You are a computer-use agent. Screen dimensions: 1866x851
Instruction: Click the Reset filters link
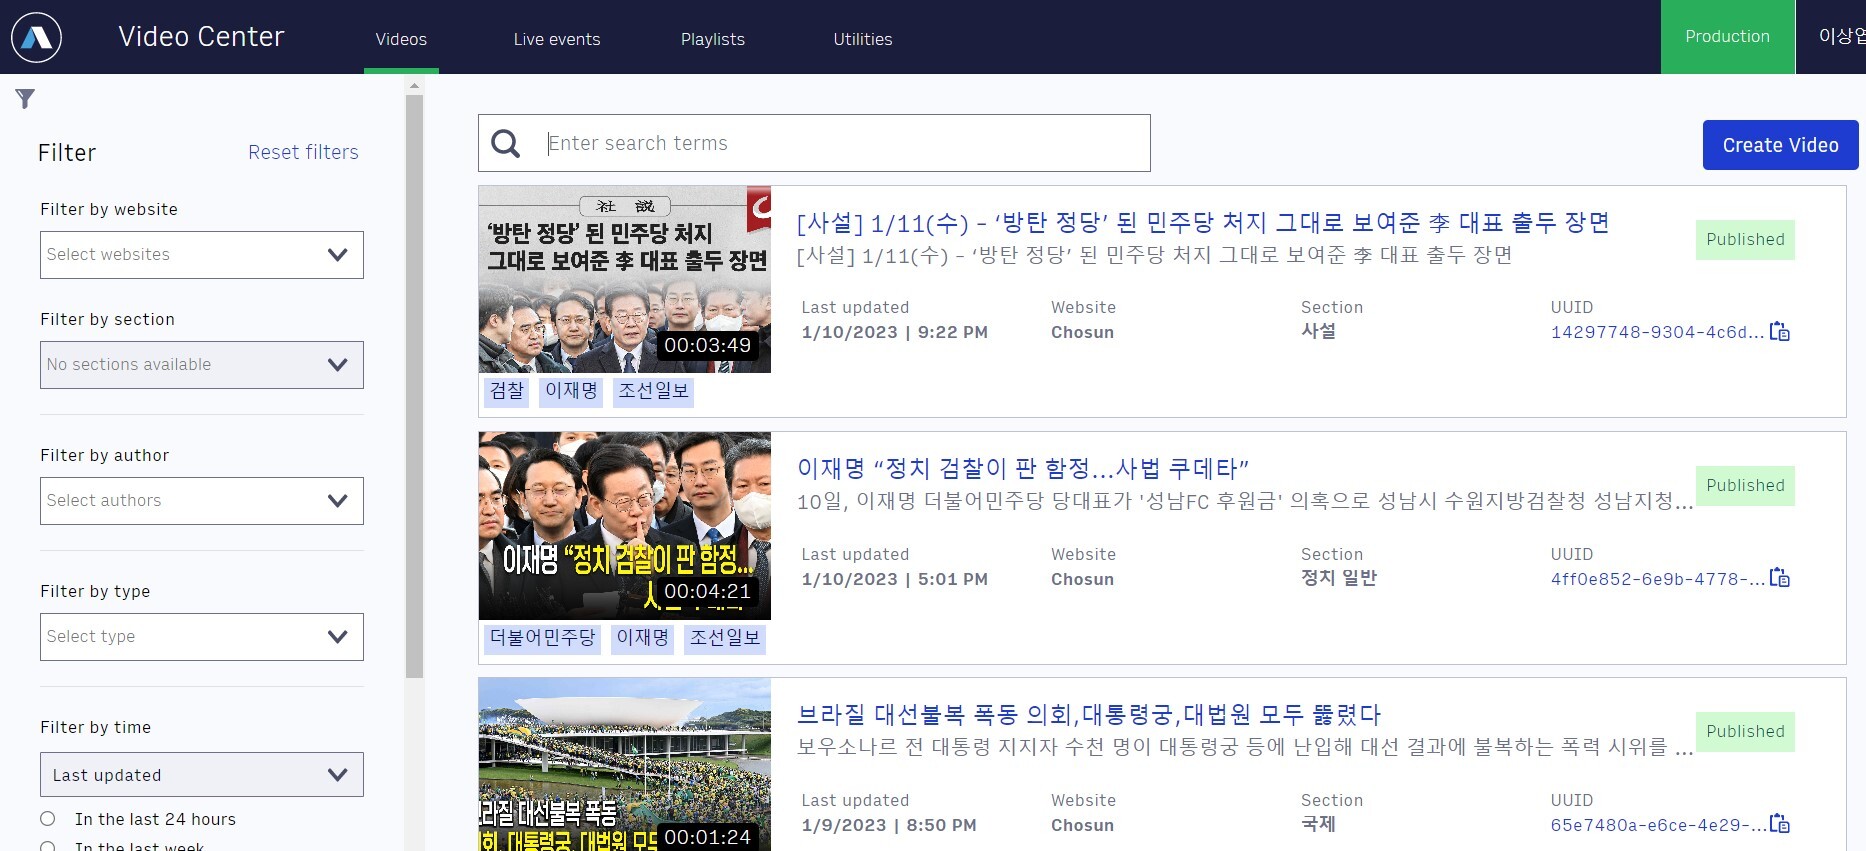point(303,152)
